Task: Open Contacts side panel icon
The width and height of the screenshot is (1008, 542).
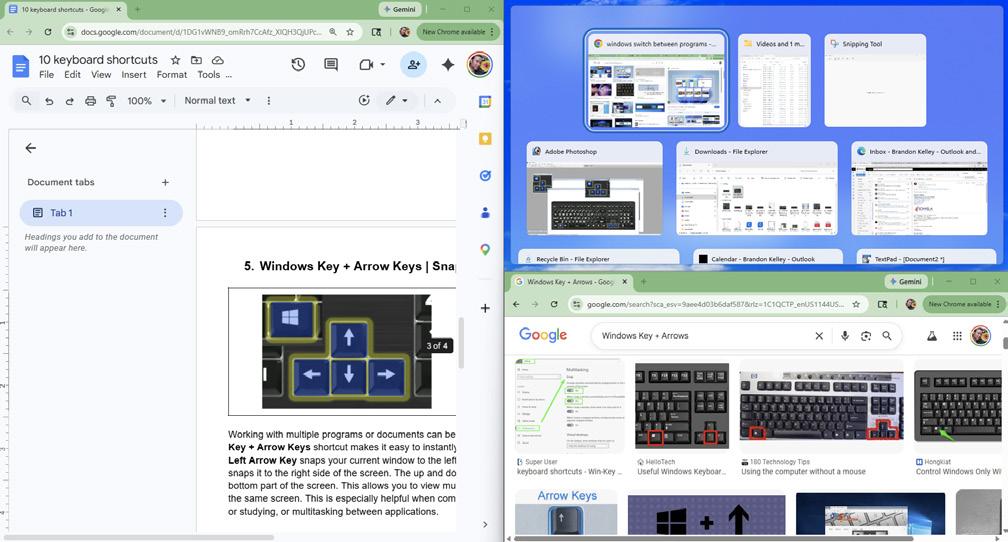Action: 485,212
